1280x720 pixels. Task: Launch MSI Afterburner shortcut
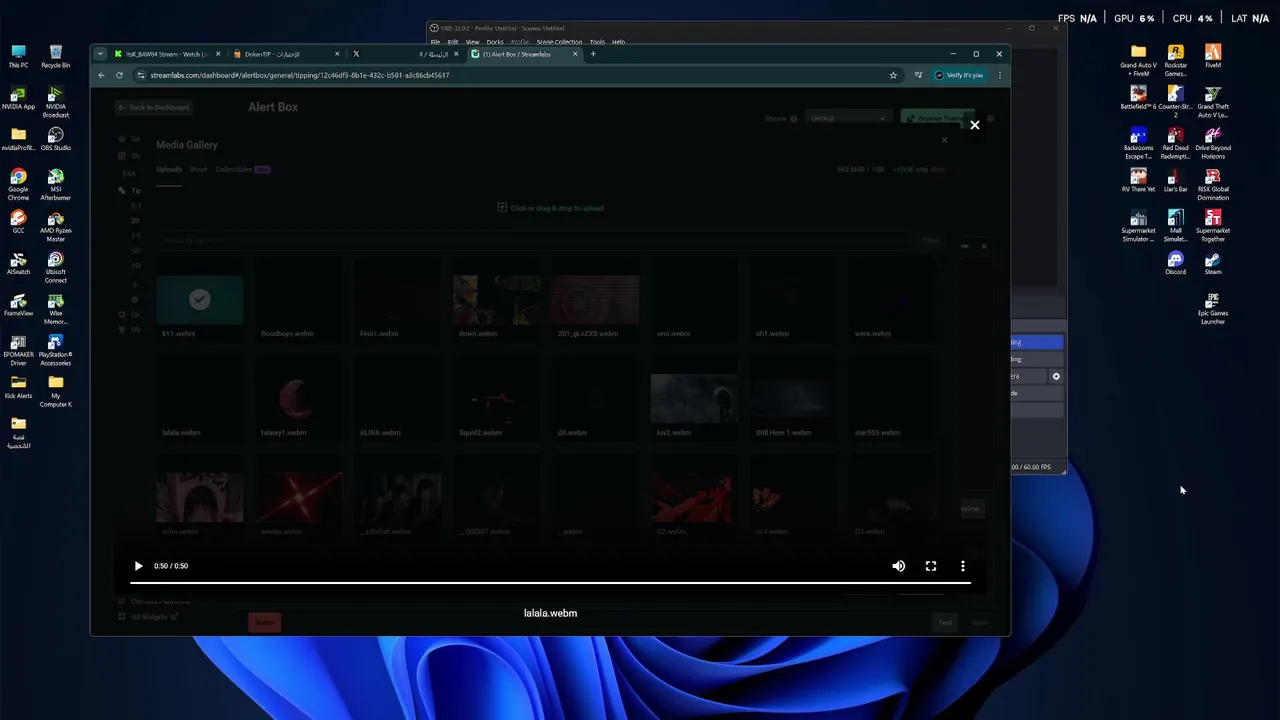(56, 184)
